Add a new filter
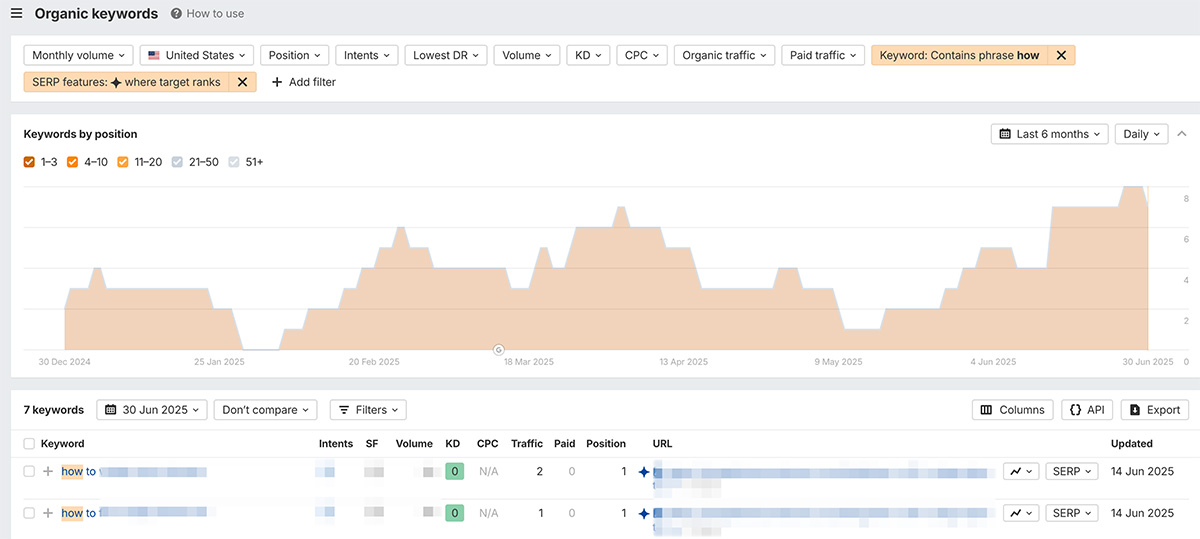 pos(304,82)
